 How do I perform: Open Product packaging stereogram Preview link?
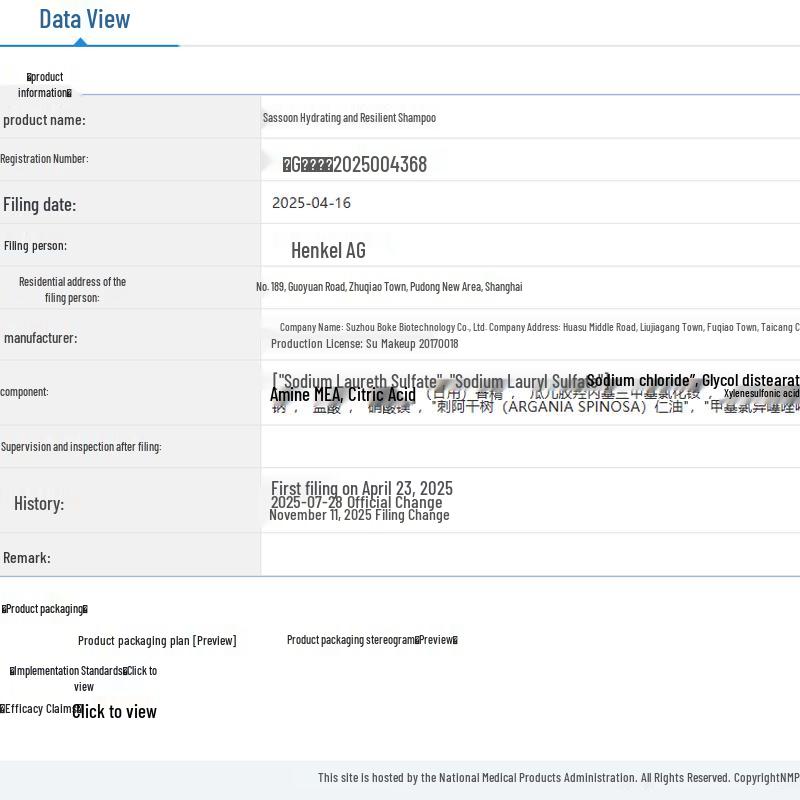tap(372, 640)
